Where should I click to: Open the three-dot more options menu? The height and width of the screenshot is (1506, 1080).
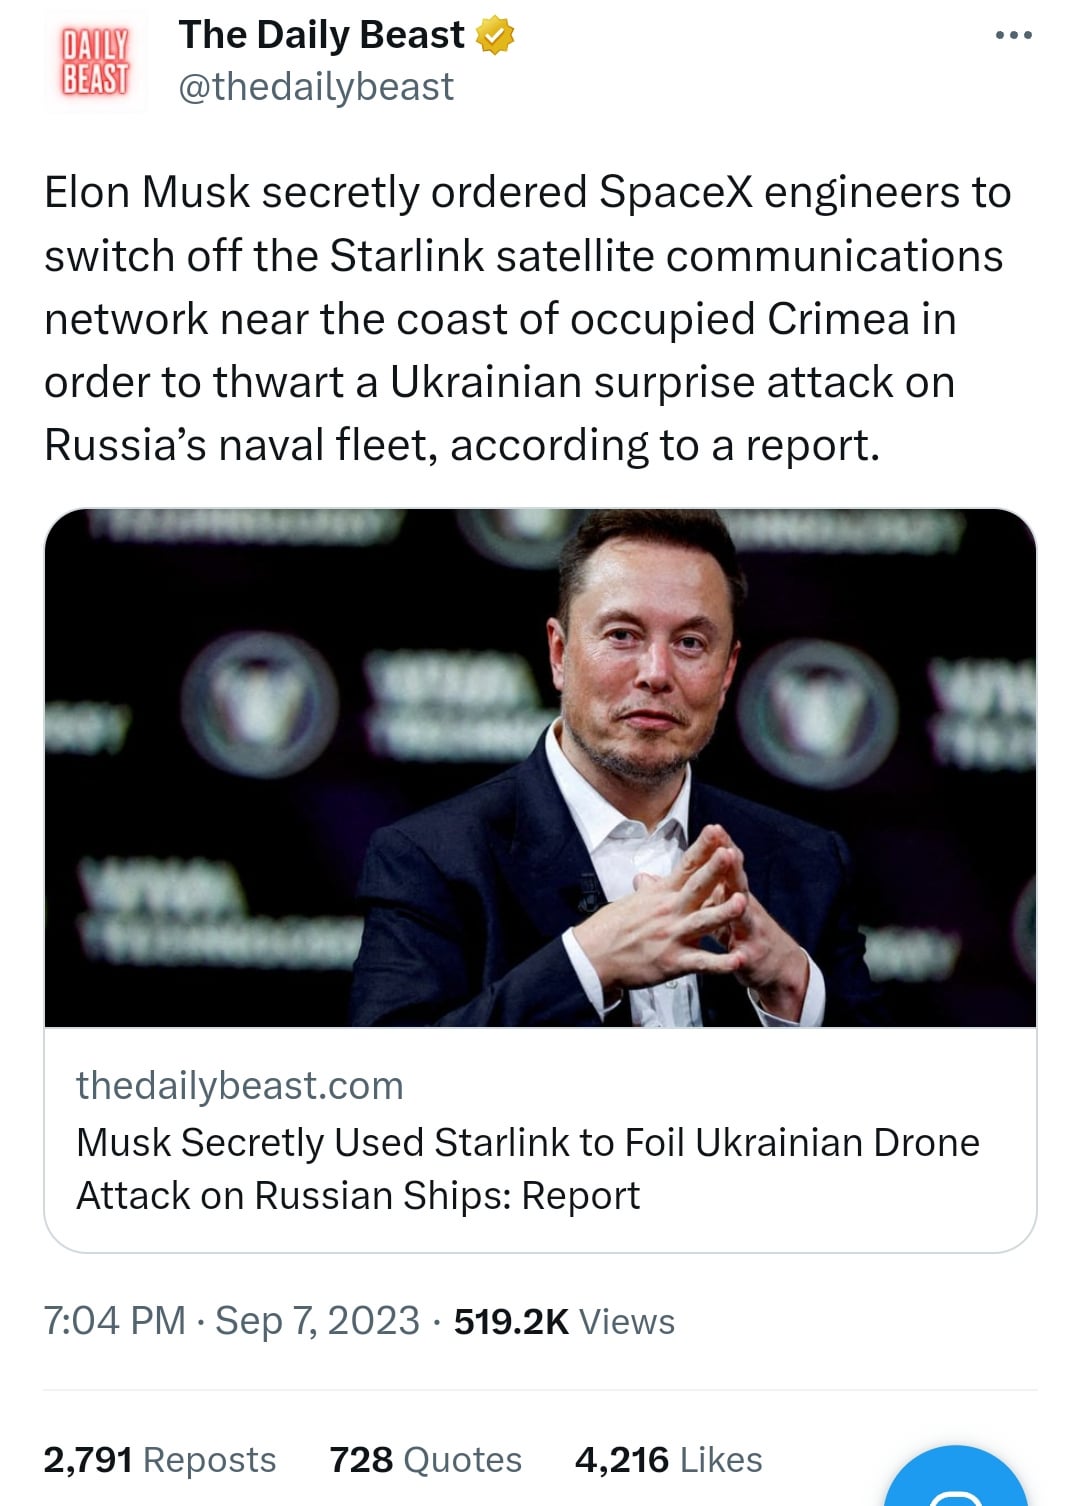pyautogui.click(x=1013, y=36)
